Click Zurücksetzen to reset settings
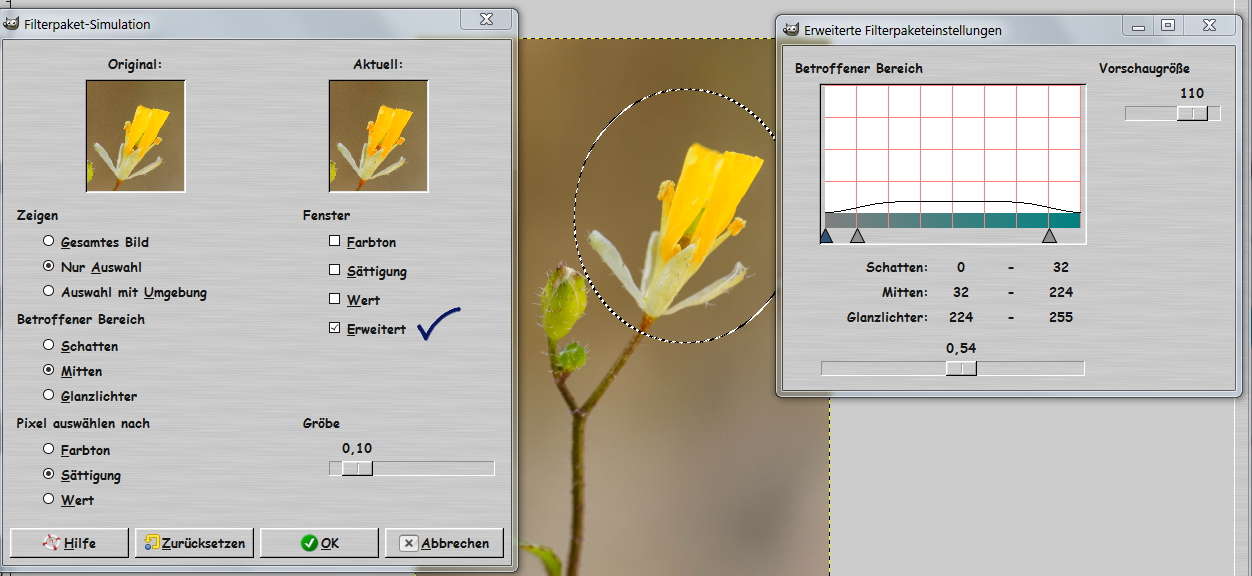The height and width of the screenshot is (576, 1252). 194,543
